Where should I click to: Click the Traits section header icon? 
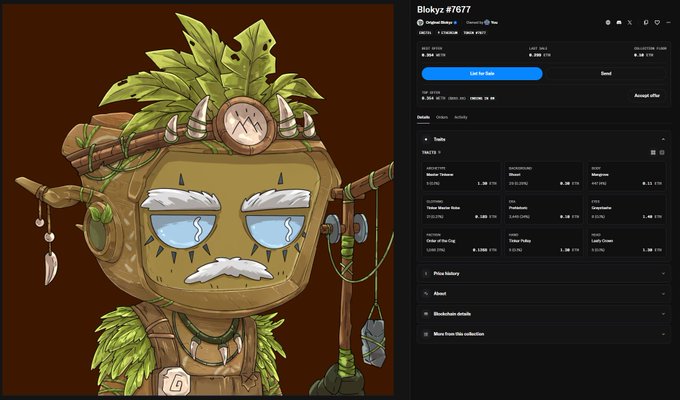[x=425, y=139]
